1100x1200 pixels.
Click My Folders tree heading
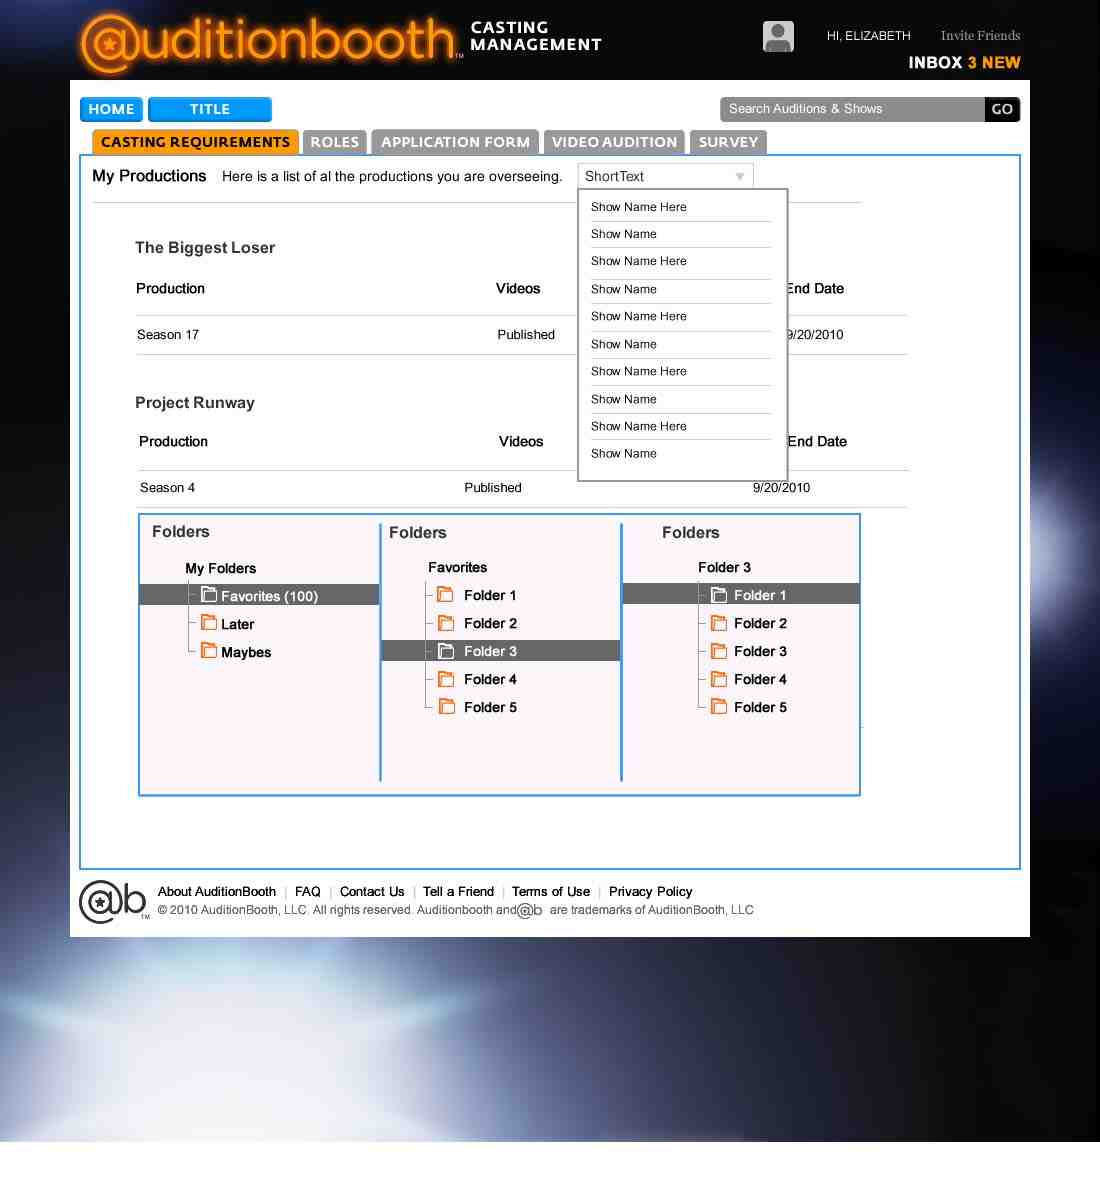click(220, 568)
